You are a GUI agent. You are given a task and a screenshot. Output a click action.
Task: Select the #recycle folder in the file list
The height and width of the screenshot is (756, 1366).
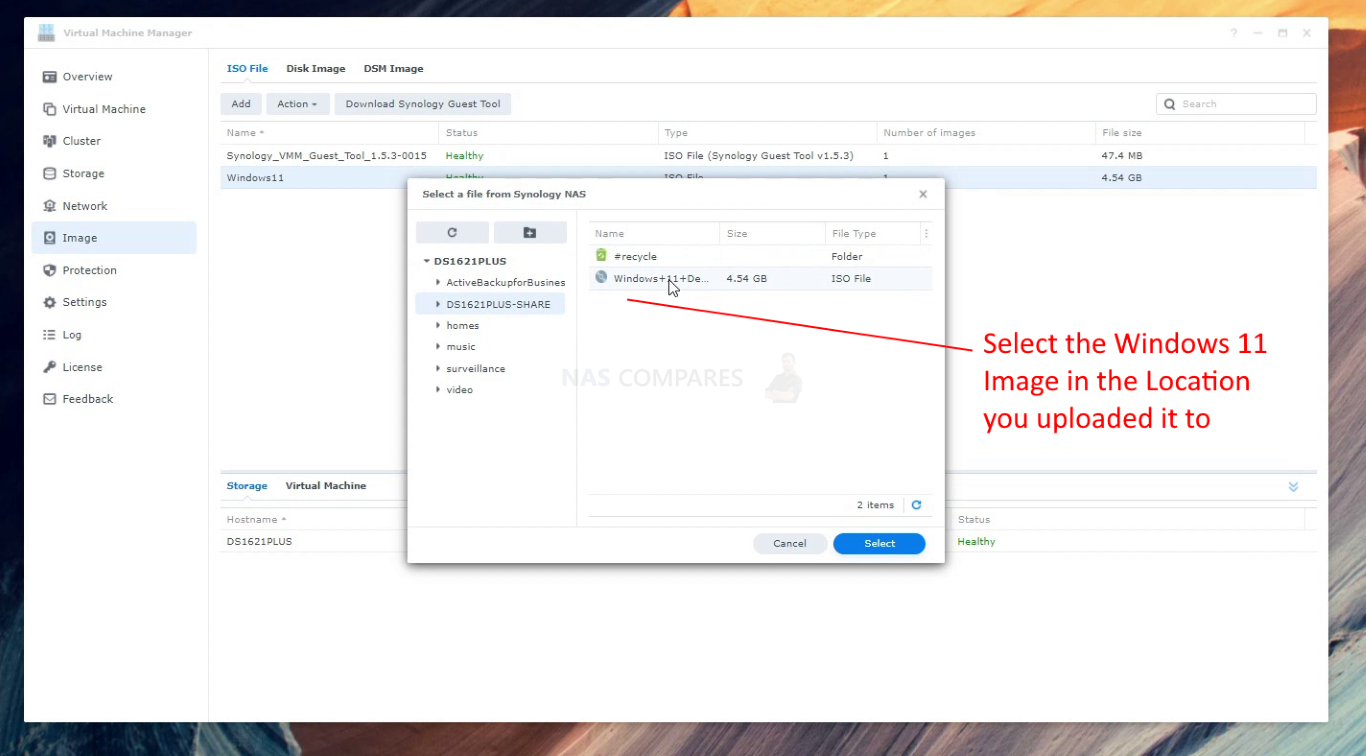click(760, 257)
